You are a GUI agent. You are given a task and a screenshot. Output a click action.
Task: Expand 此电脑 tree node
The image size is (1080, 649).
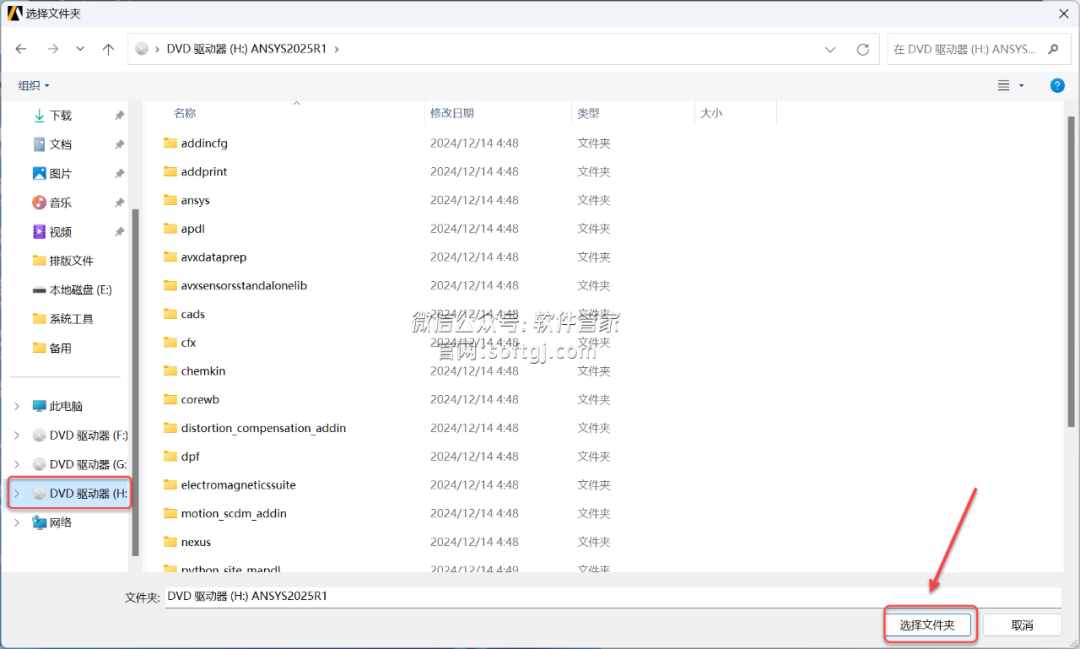17,406
